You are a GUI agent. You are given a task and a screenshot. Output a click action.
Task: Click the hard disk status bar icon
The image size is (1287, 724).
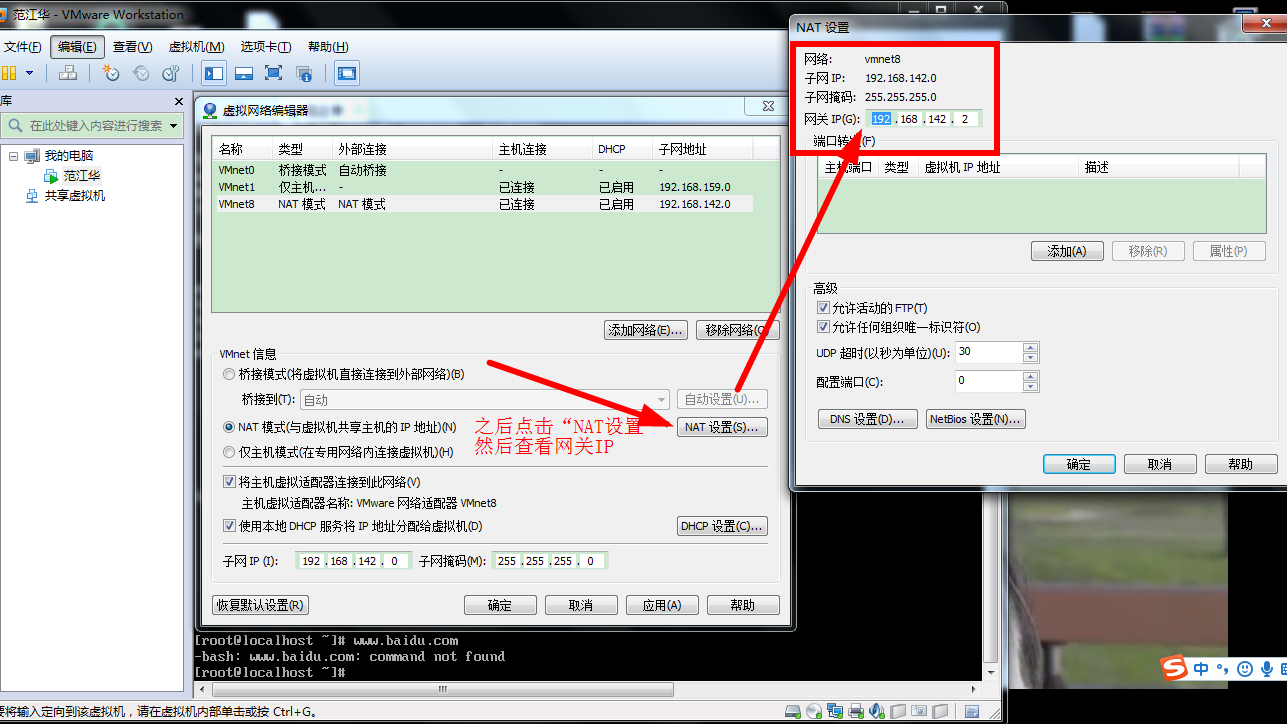point(792,712)
